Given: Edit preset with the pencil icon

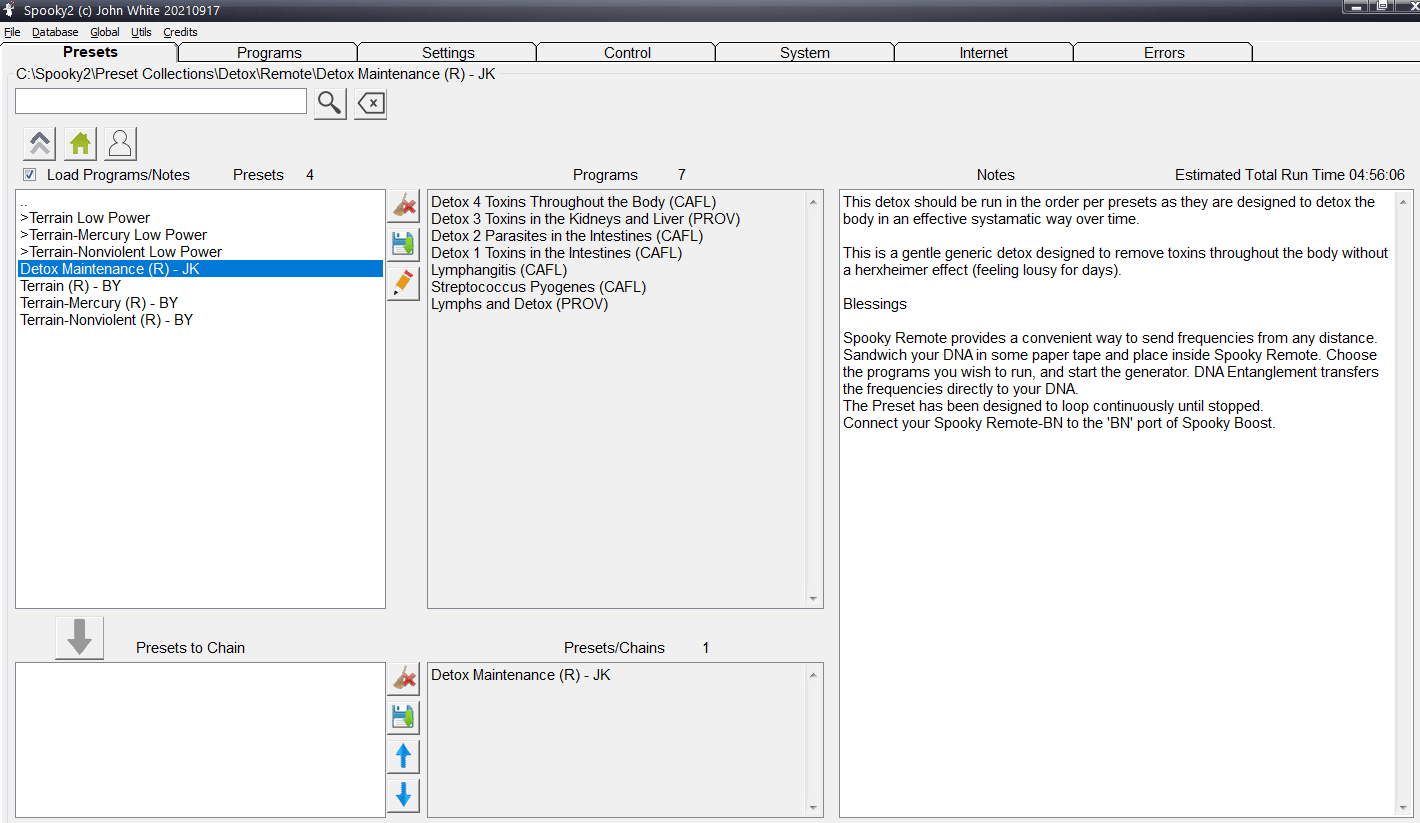Looking at the screenshot, I should click(403, 284).
